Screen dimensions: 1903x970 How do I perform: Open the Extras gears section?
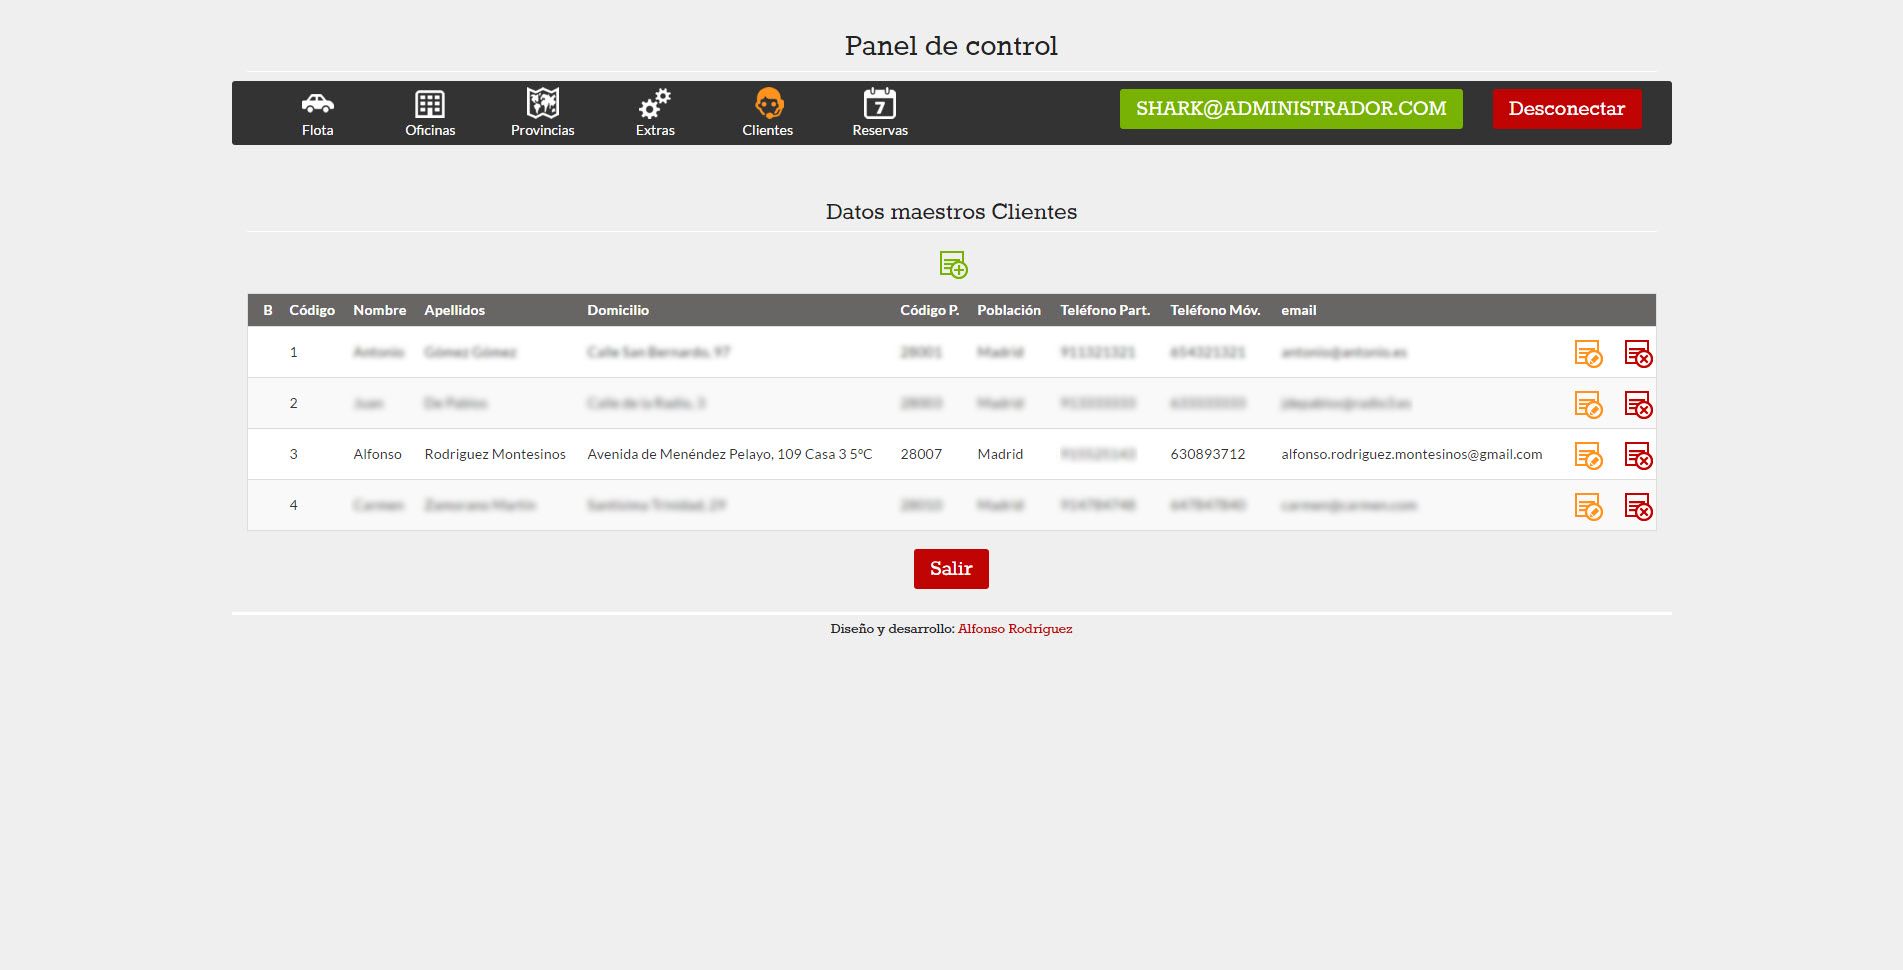click(x=655, y=113)
